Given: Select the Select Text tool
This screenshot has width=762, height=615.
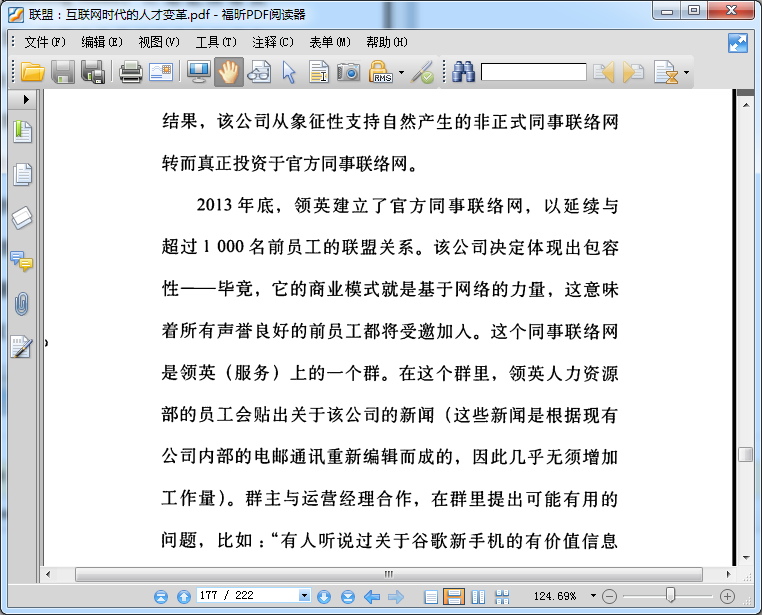Looking at the screenshot, I should click(319, 72).
